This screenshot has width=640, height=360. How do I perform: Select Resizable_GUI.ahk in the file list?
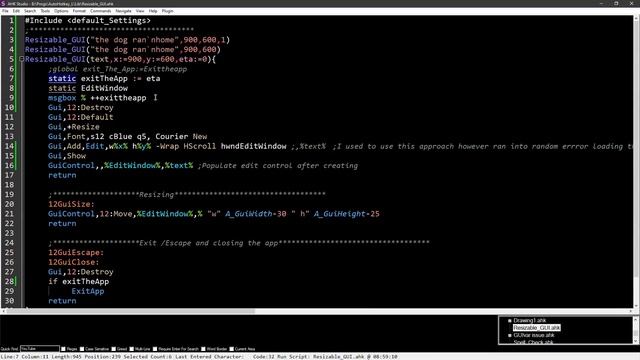click(x=537, y=328)
